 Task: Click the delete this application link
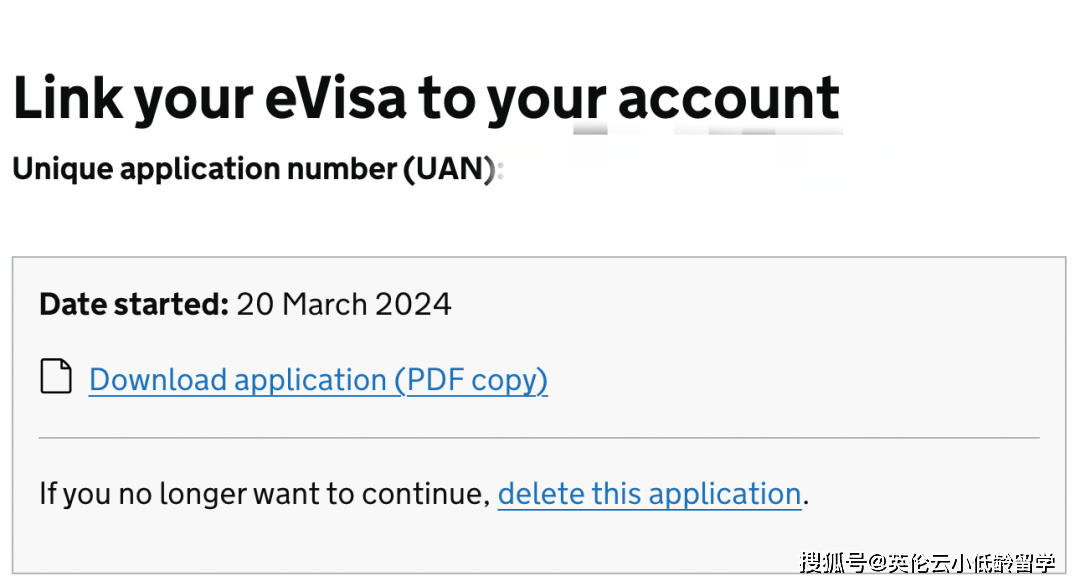(x=649, y=494)
